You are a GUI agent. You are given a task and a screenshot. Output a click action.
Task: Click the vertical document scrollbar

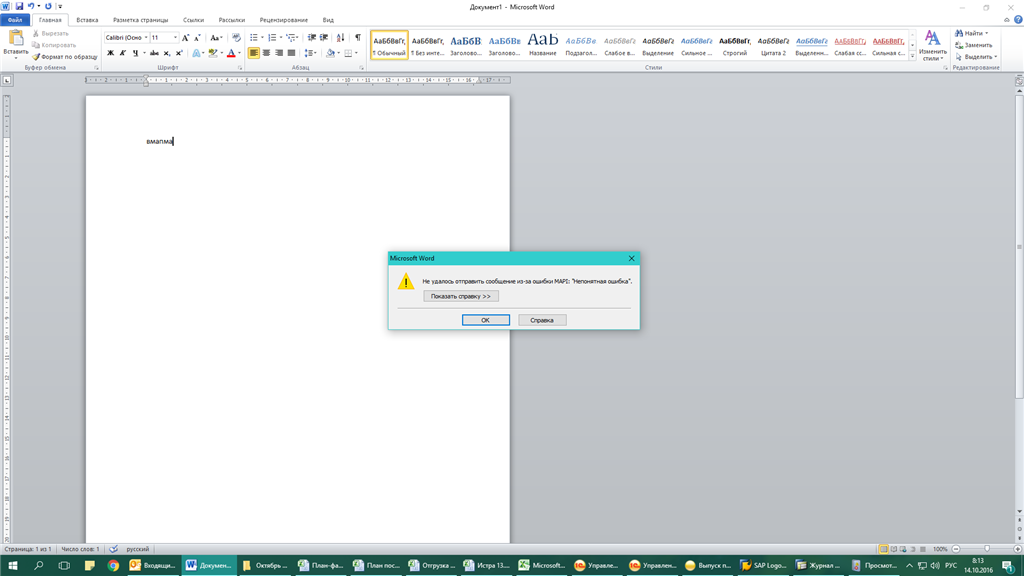[x=1019, y=248]
